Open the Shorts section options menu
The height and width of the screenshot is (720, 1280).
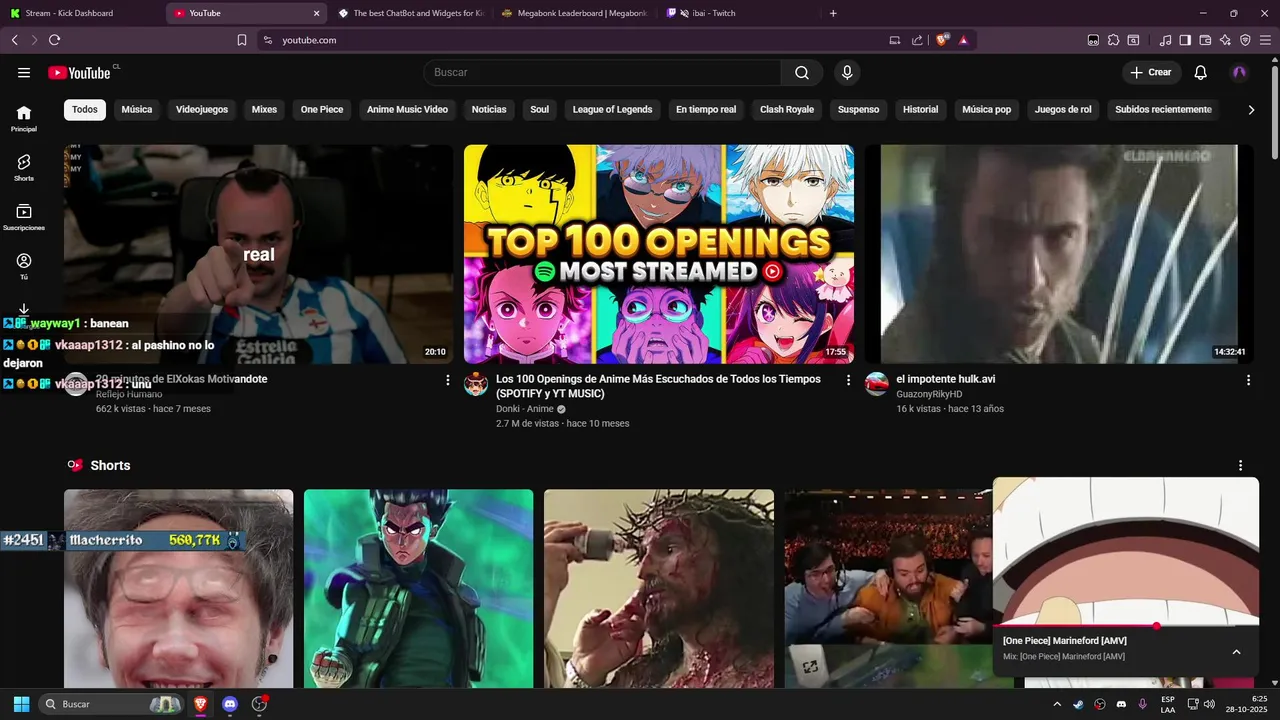pyautogui.click(x=1240, y=466)
